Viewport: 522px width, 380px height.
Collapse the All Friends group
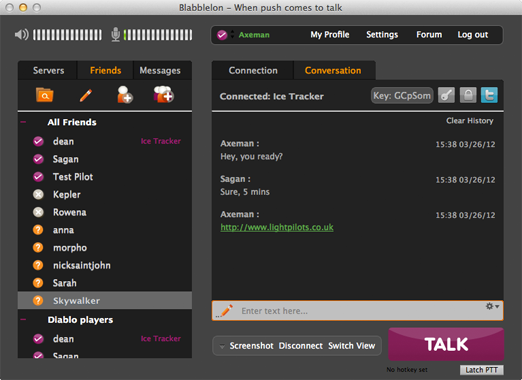[x=23, y=122]
